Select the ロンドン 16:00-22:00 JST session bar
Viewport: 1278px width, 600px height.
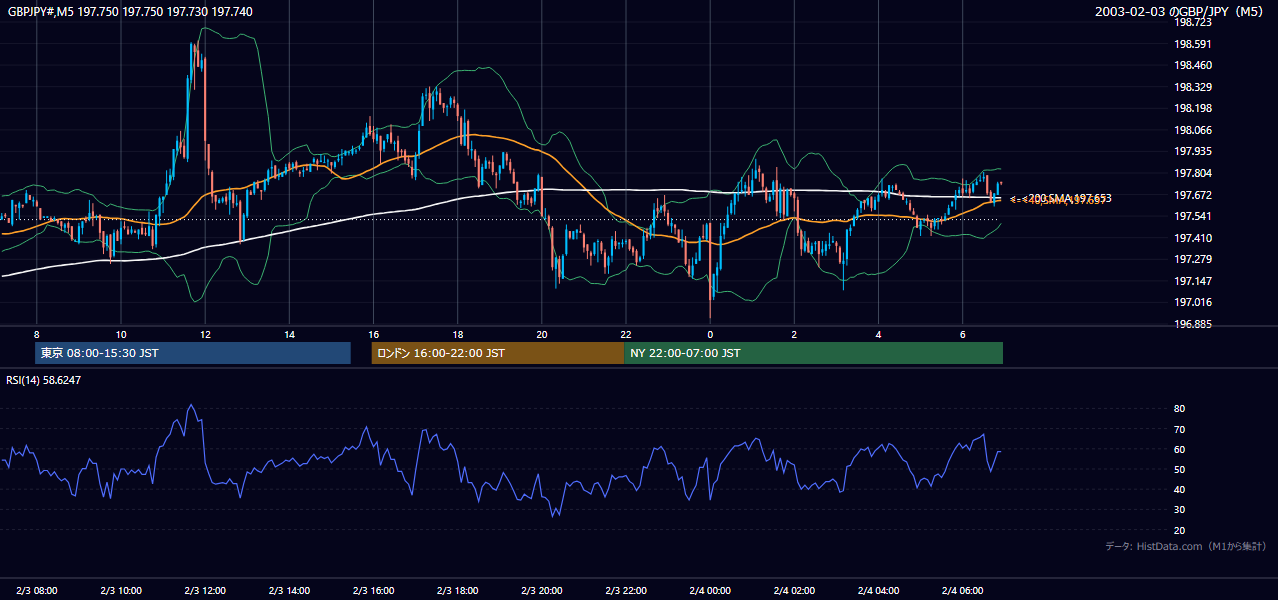coord(497,353)
